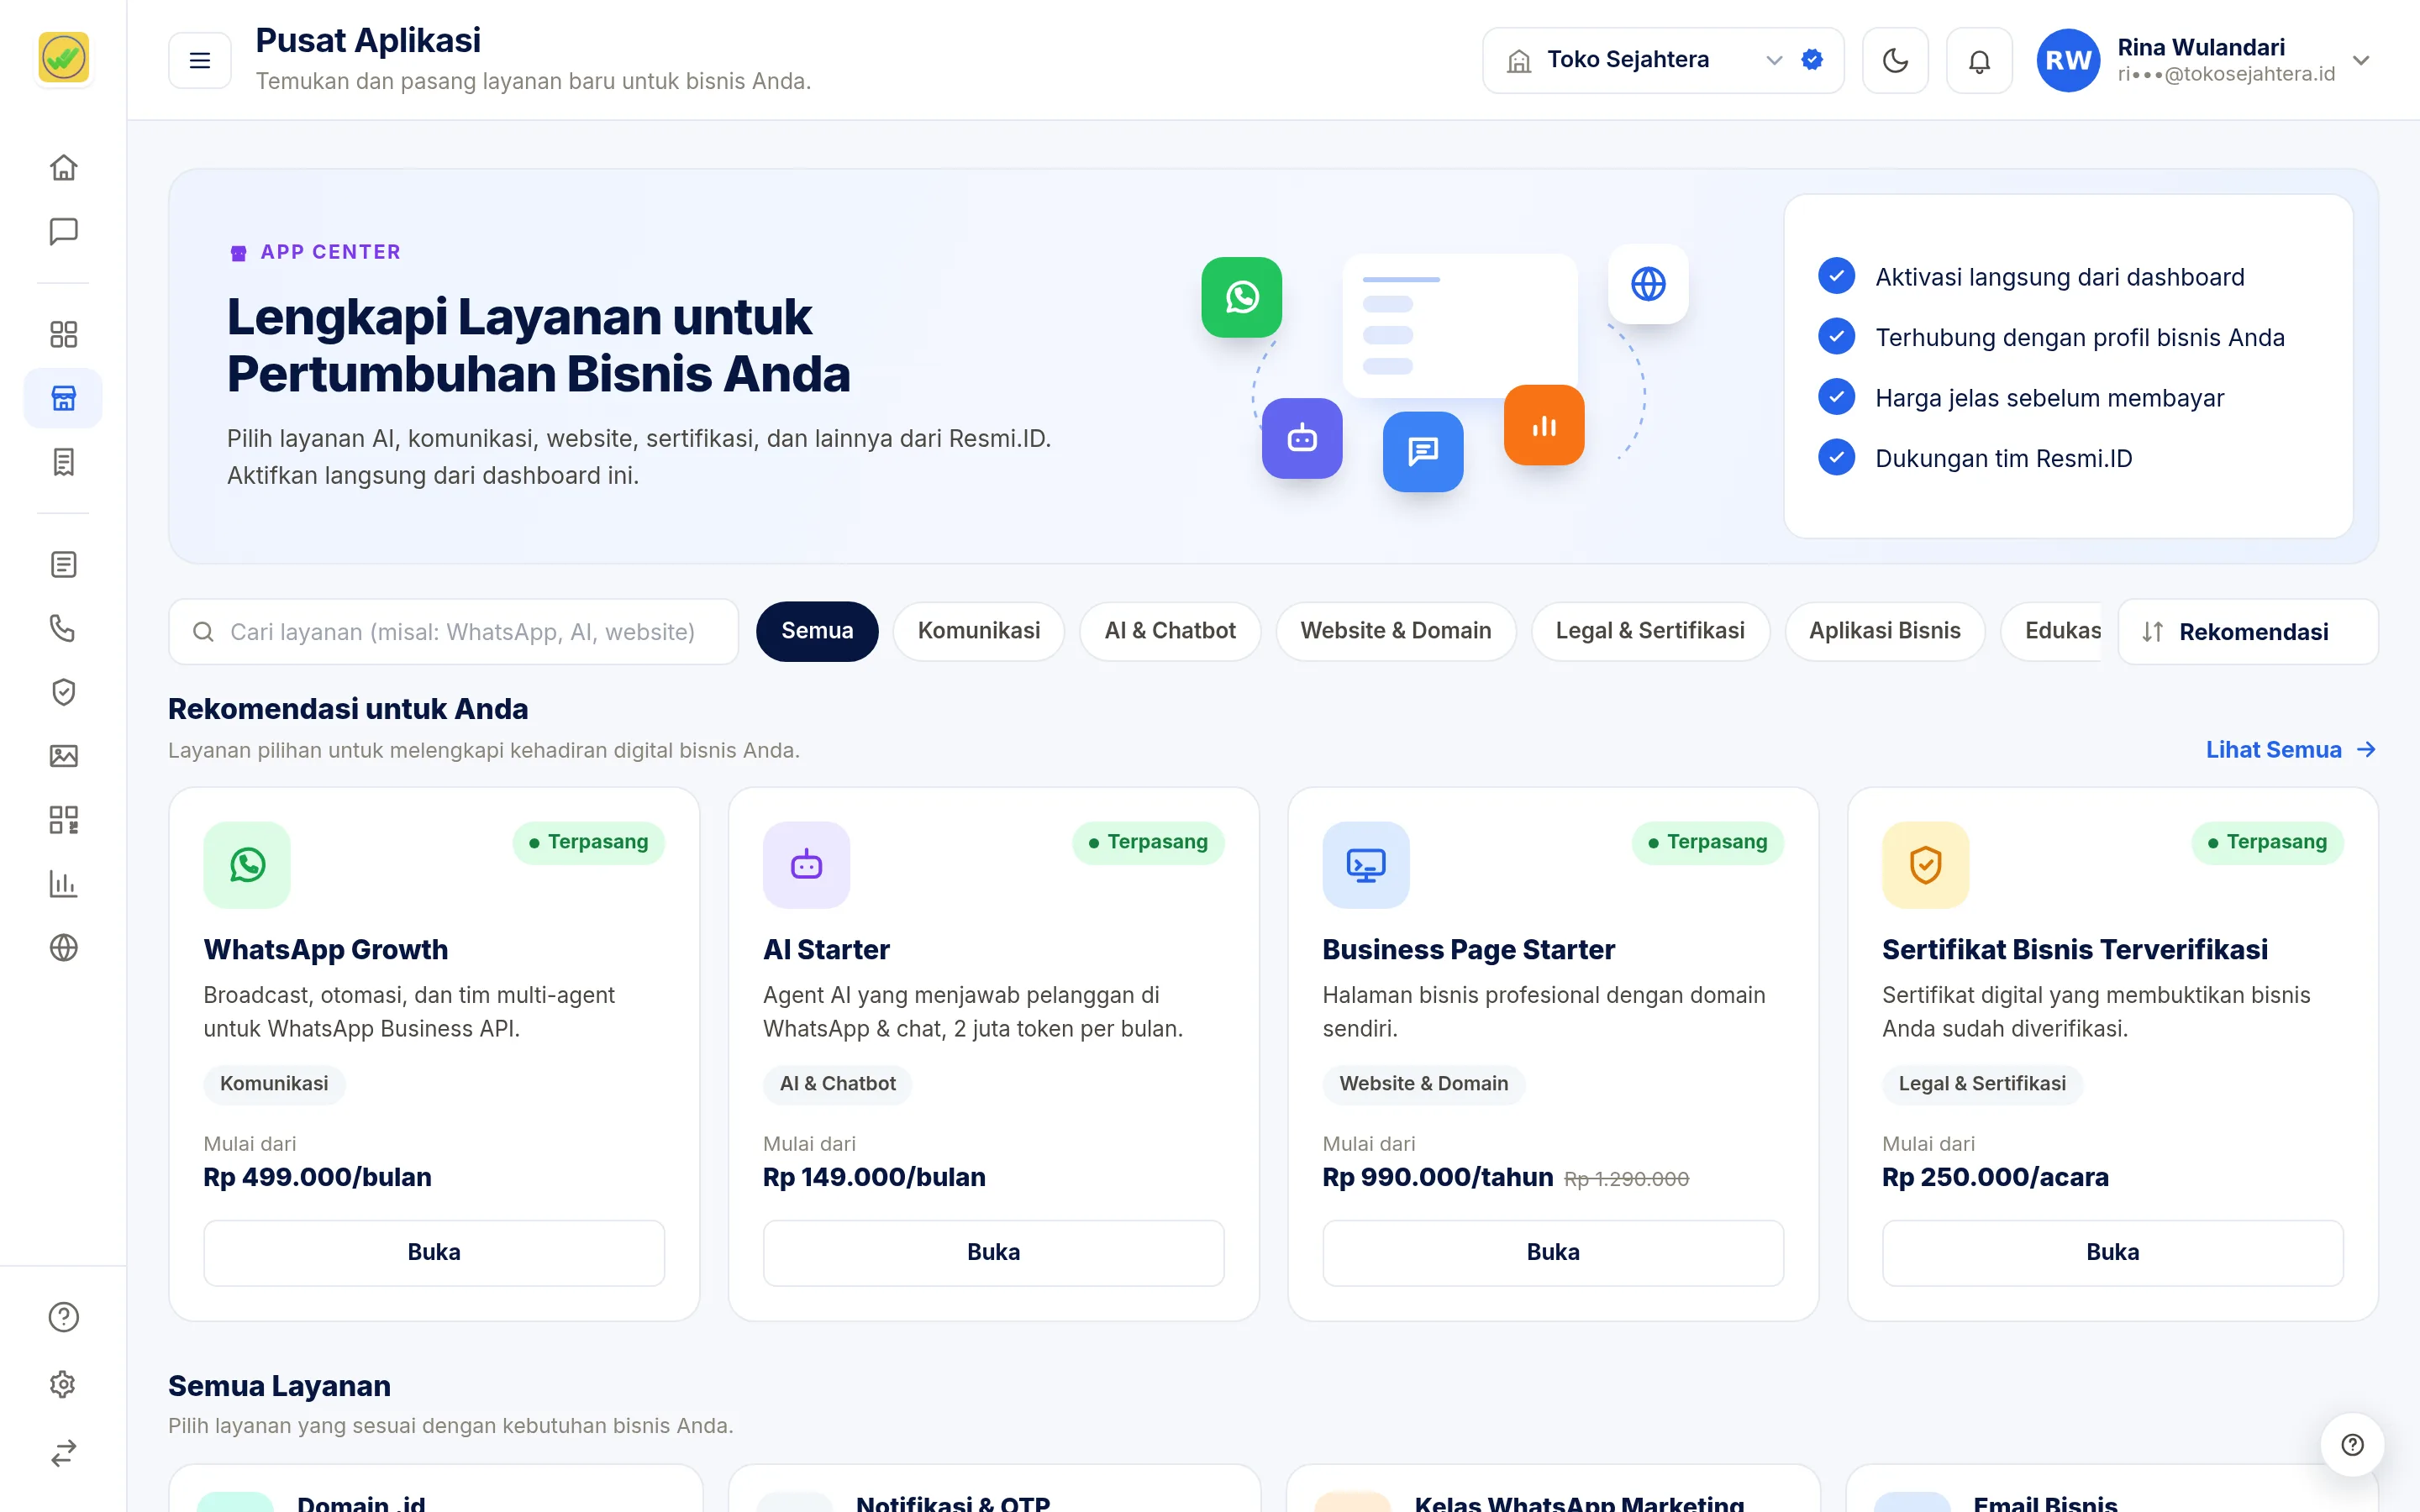Open the QR code sidebar icon

(63, 820)
